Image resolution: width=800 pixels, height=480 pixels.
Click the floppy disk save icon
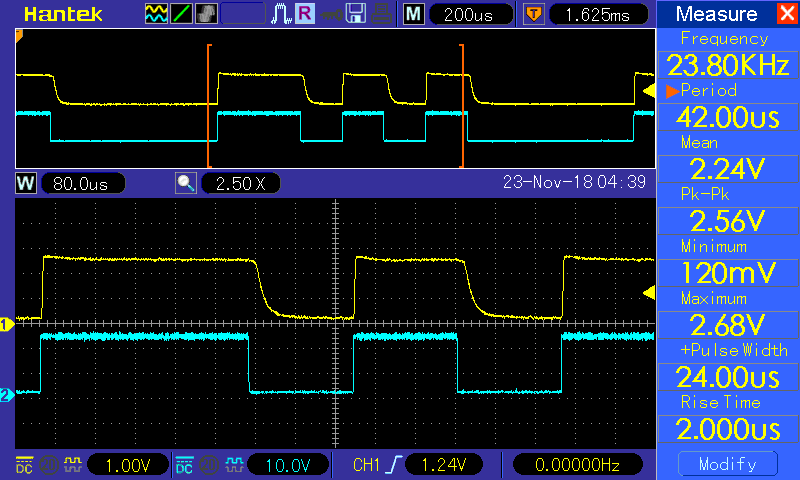353,14
